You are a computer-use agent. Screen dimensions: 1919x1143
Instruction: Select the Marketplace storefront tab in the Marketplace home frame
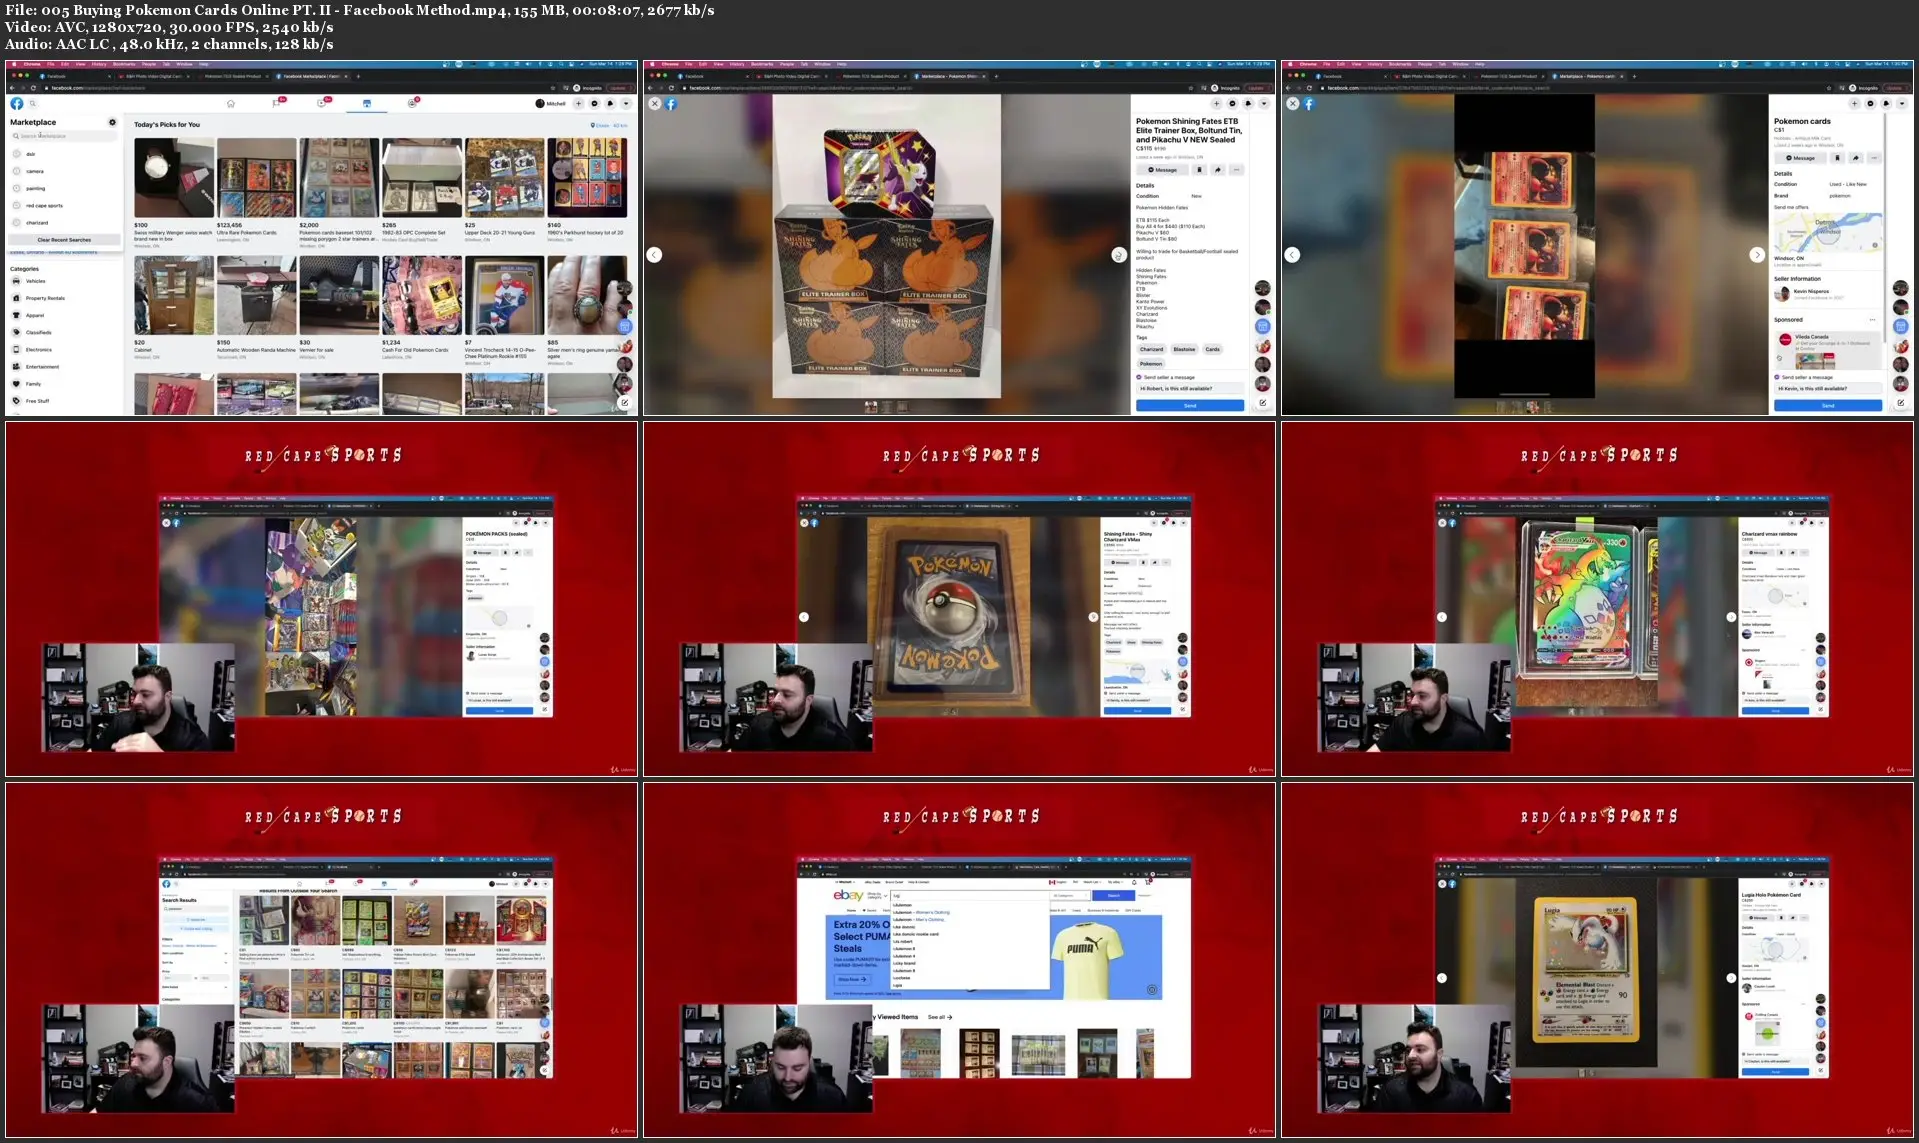tap(367, 104)
